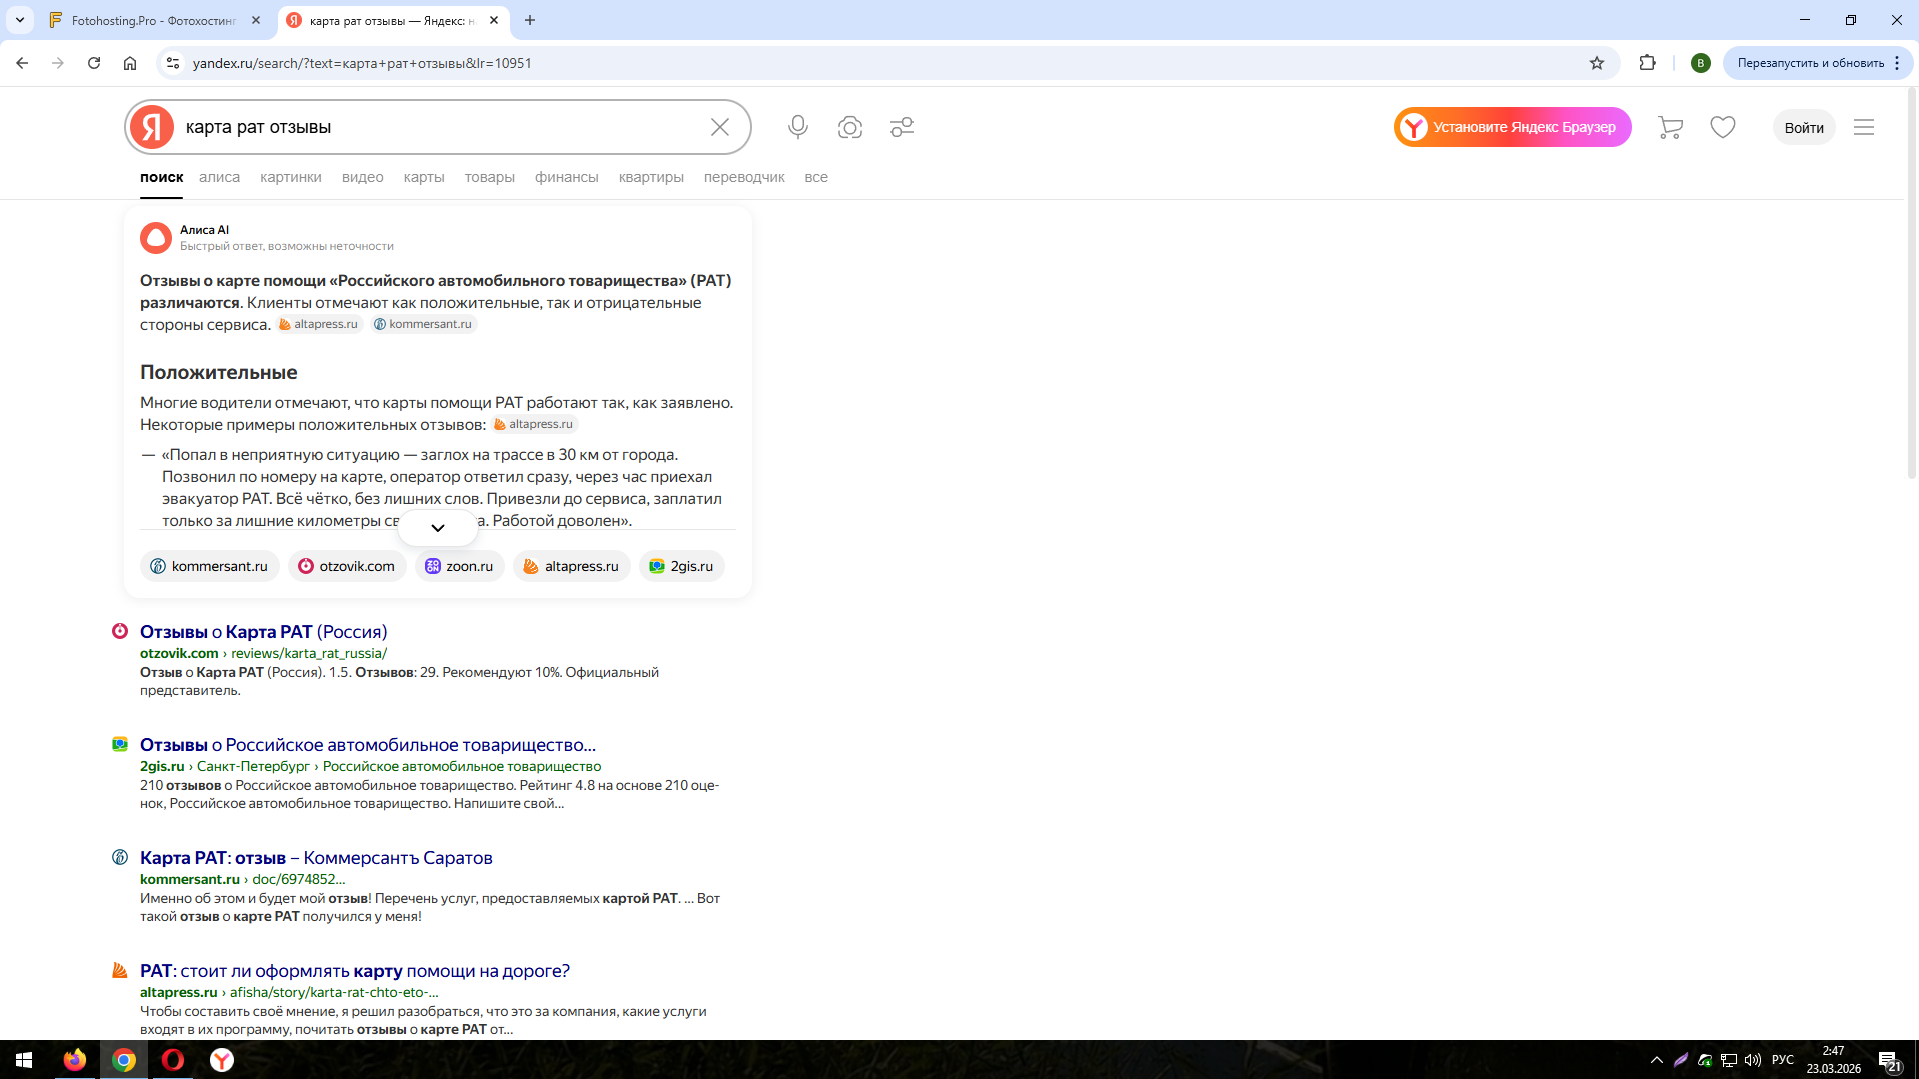
Task: Go to the browser home page
Action: (x=130, y=63)
